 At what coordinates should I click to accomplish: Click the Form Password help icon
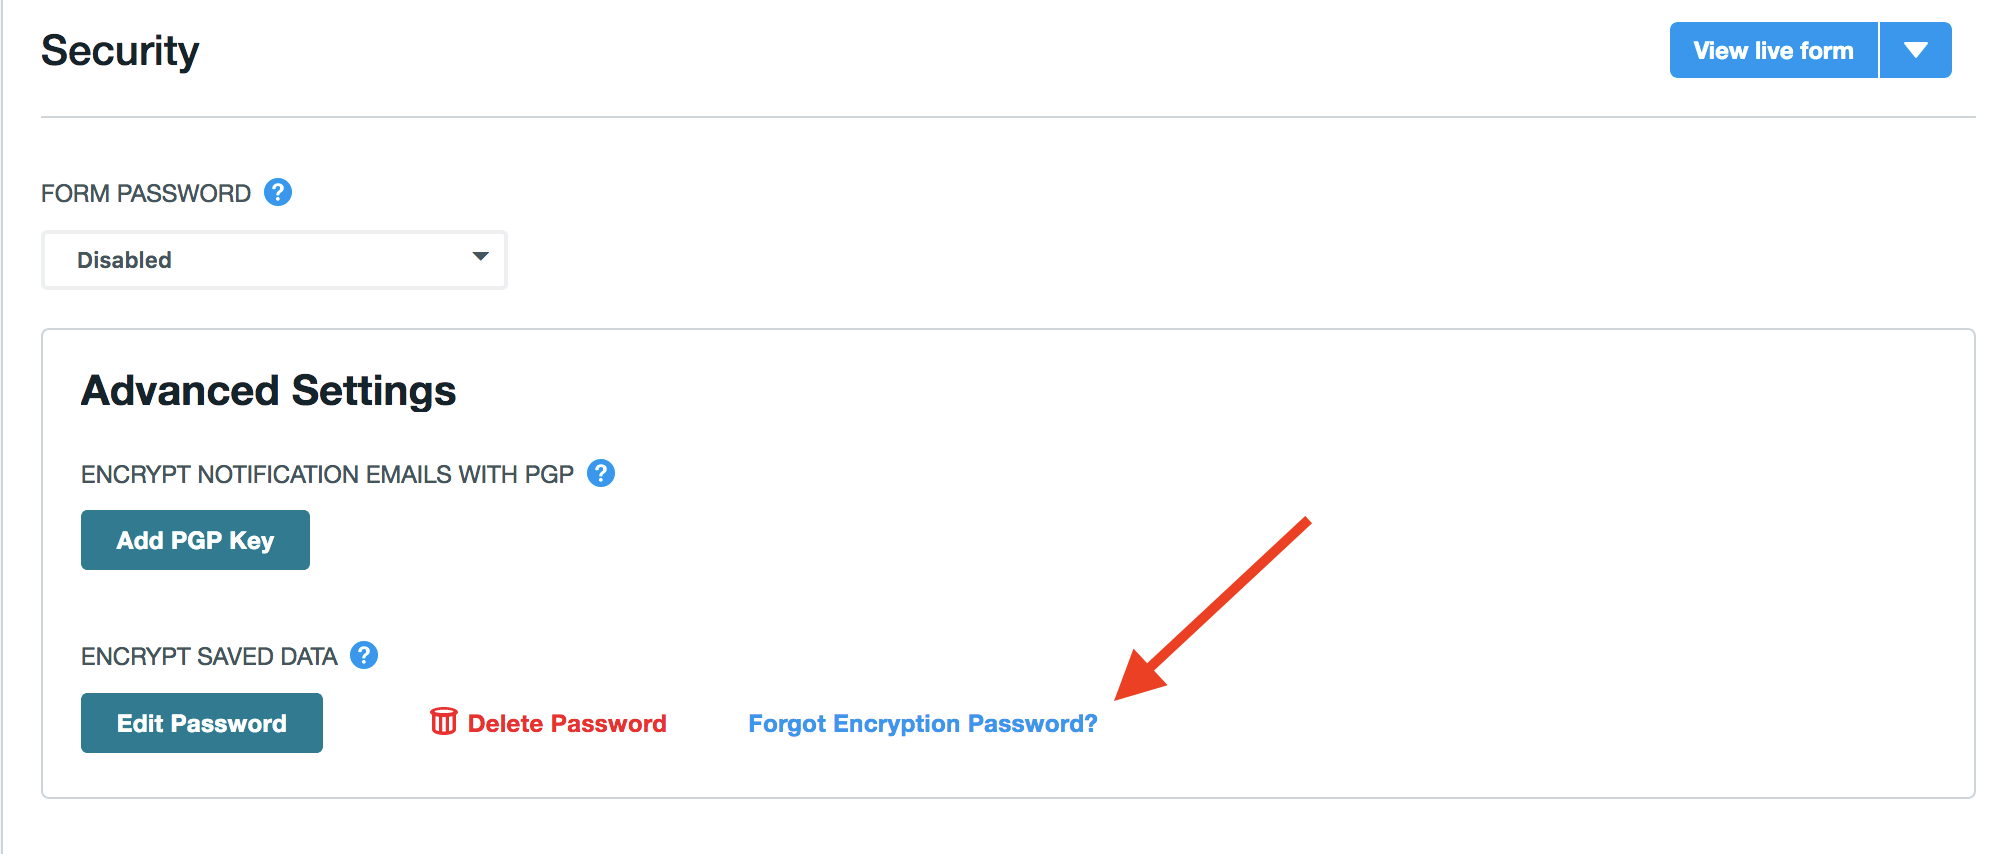pos(278,192)
